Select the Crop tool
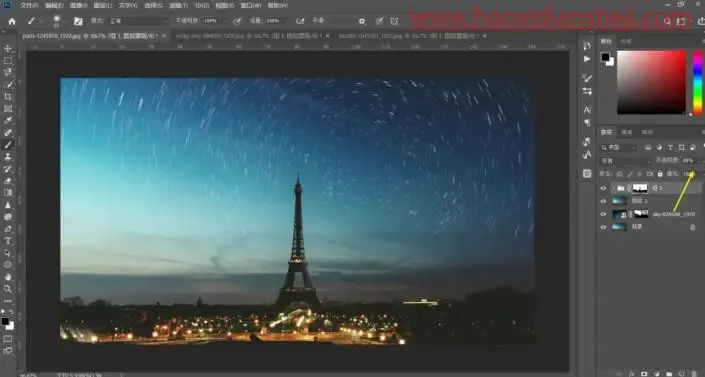Viewport: 705px width, 377px height. click(x=8, y=97)
